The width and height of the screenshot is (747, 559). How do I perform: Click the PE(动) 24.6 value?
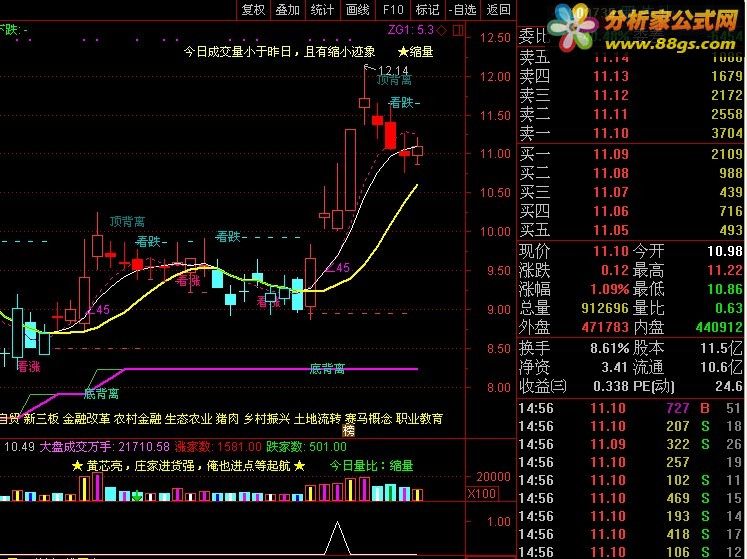729,386
